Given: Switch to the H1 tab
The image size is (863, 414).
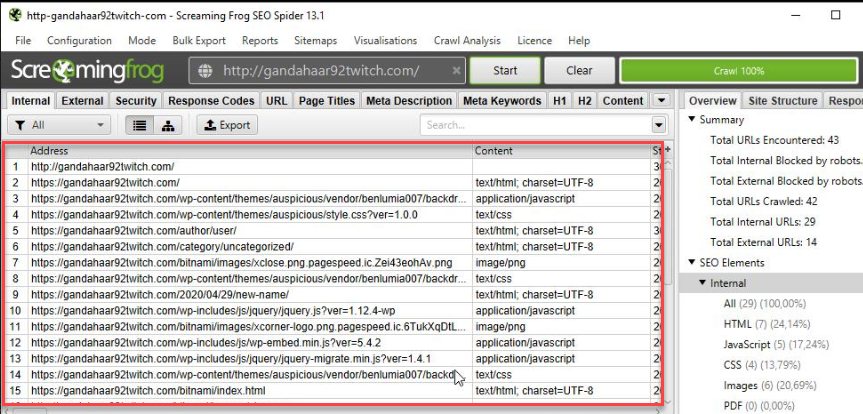Looking at the screenshot, I should (x=560, y=101).
